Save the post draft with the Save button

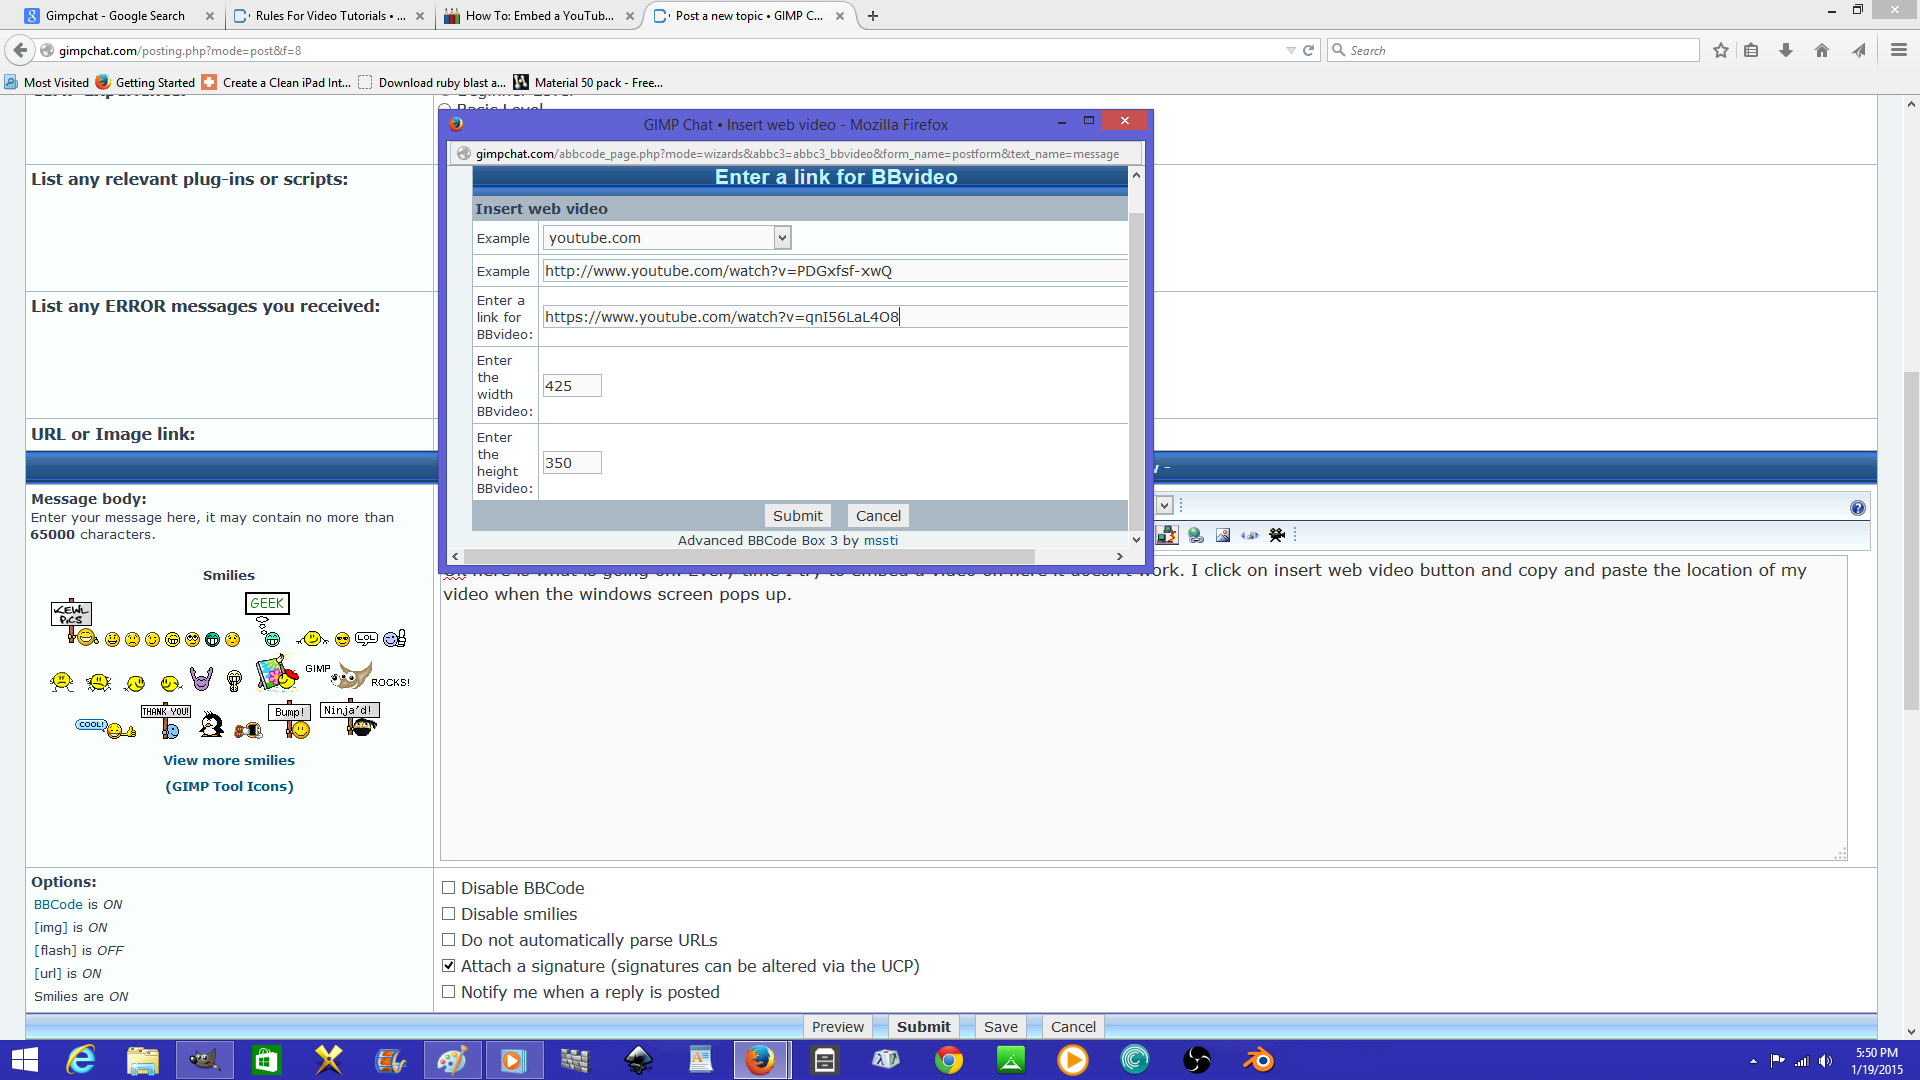tap(1000, 1027)
